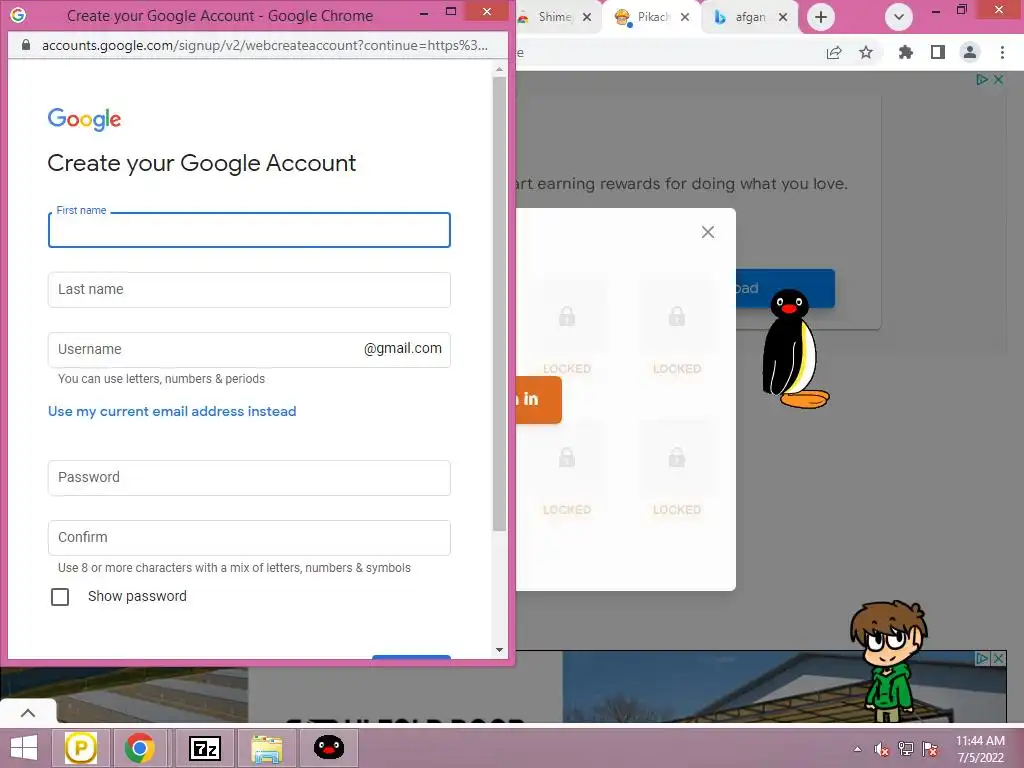Close the Shimeji tab

click(x=587, y=17)
